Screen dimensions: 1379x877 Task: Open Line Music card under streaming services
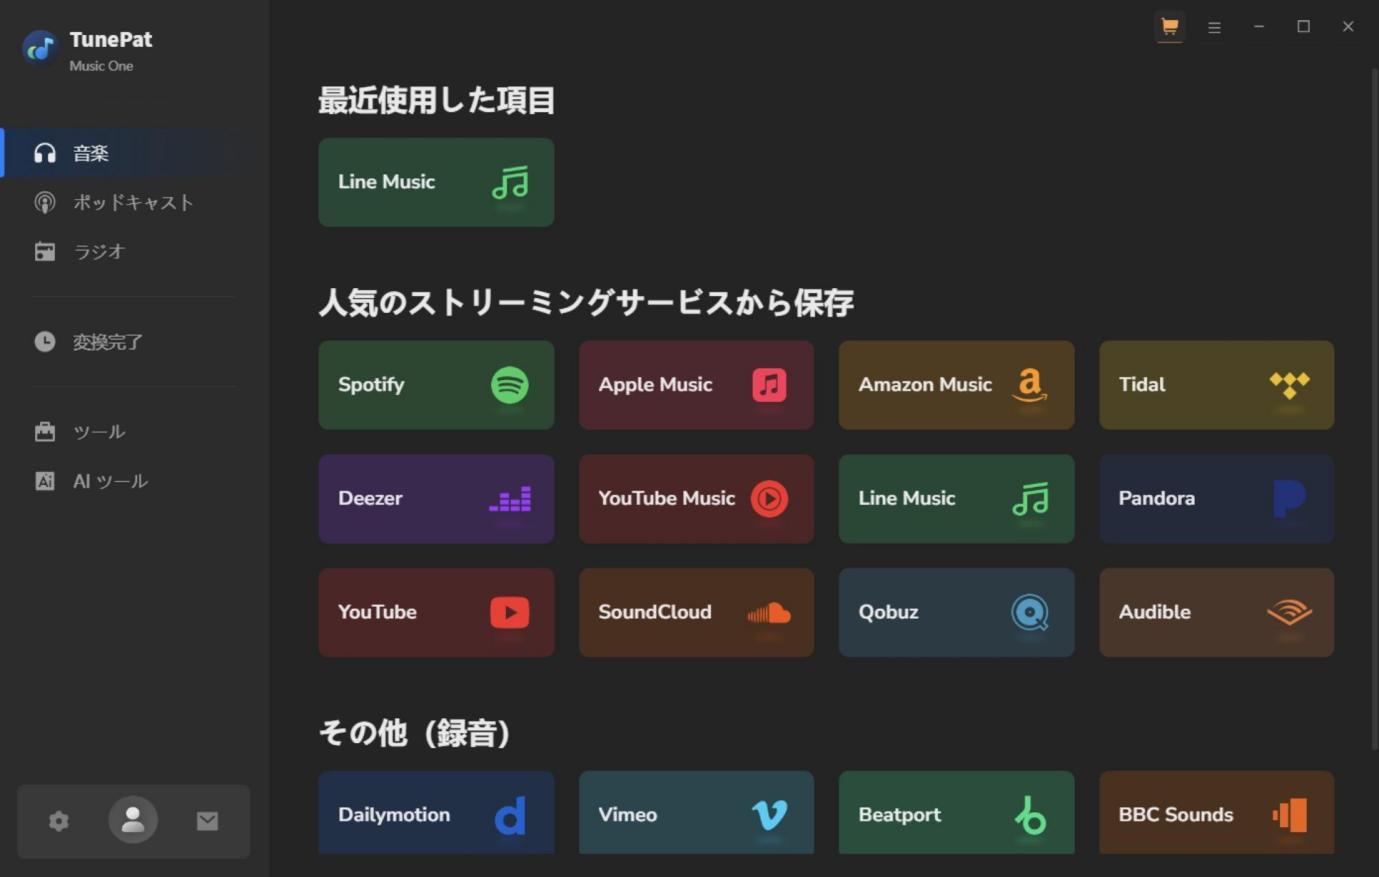[x=956, y=499]
